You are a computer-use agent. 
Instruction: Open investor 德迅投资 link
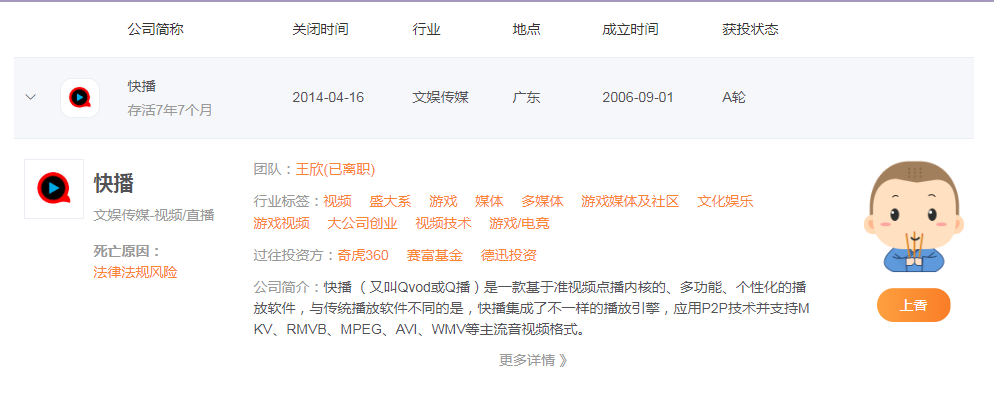(x=508, y=255)
